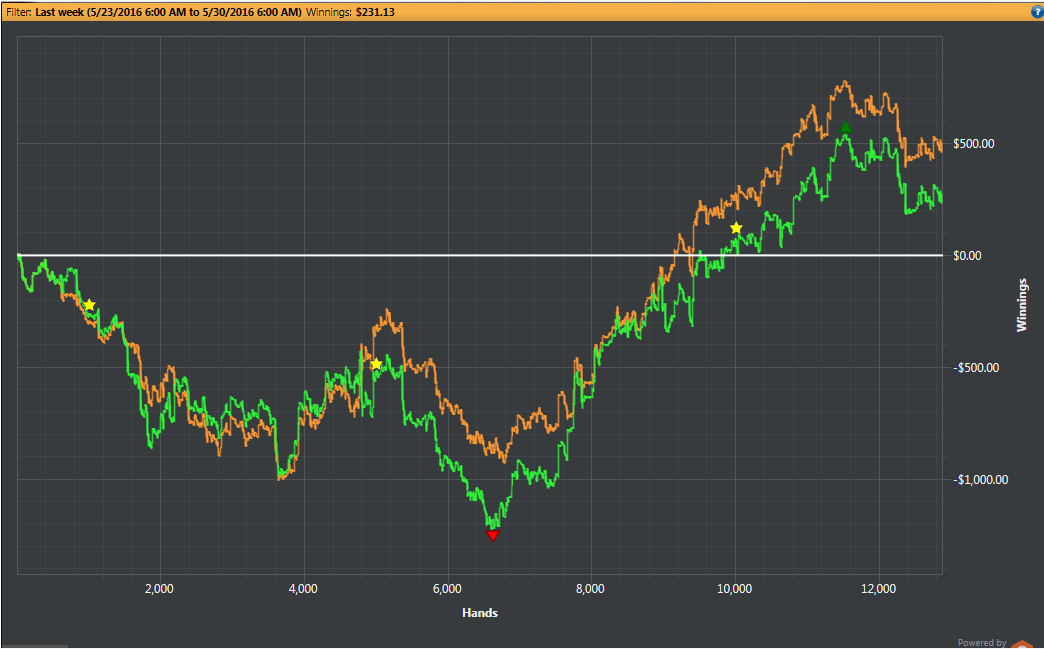Screen dimensions: 1044x649
Task: Click the 'Filter:' label in header bar
Action: pos(19,12)
